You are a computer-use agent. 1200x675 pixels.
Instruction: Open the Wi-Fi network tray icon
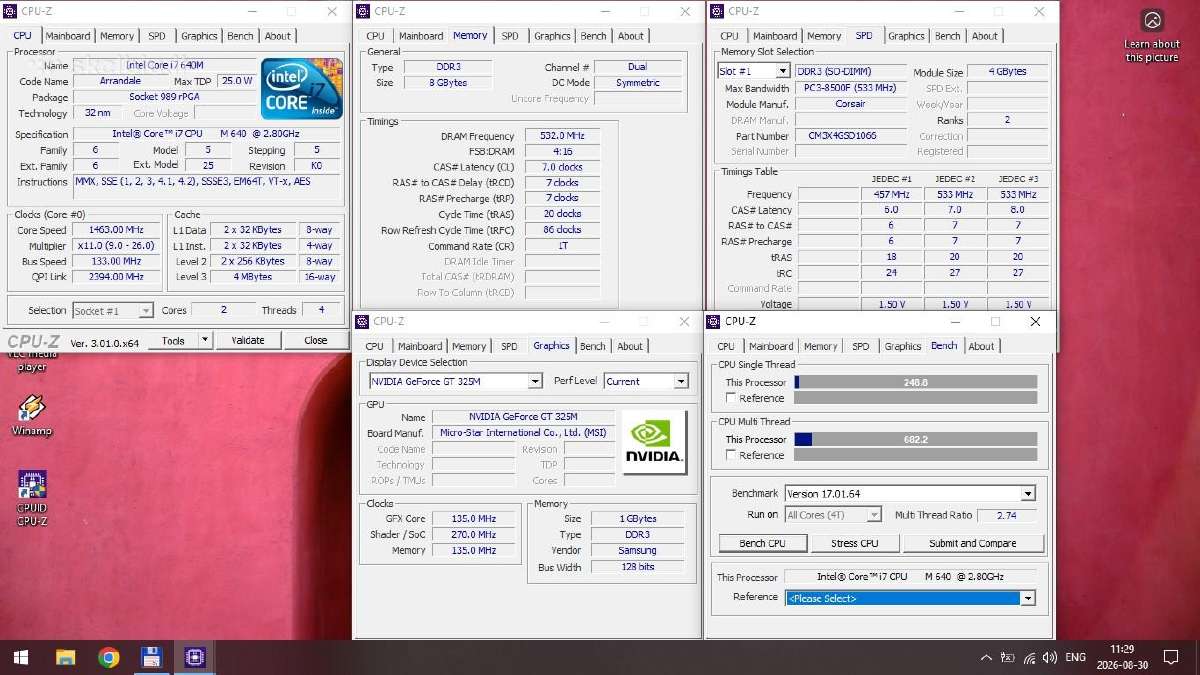tap(1029, 657)
